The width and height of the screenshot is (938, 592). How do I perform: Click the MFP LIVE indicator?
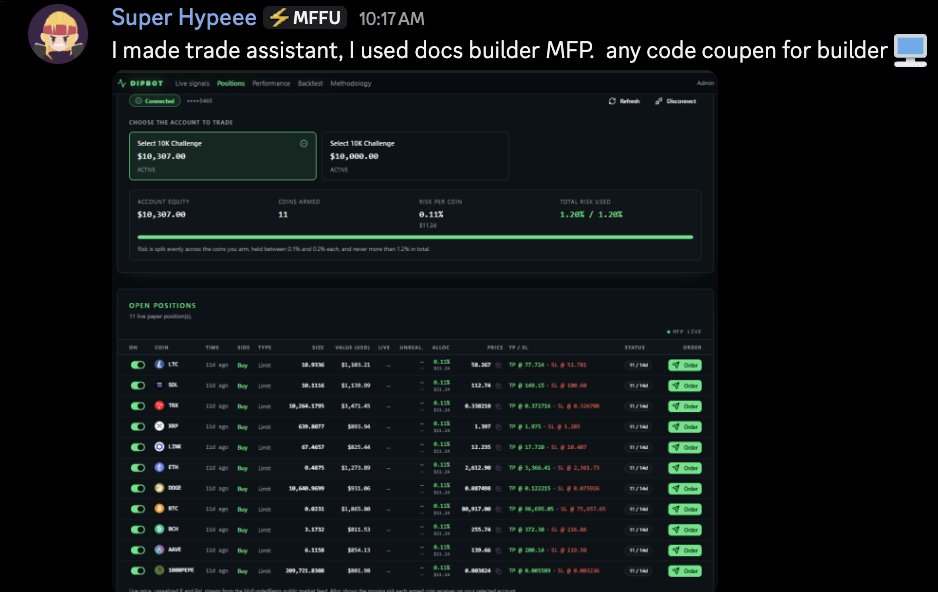pyautogui.click(x=684, y=332)
